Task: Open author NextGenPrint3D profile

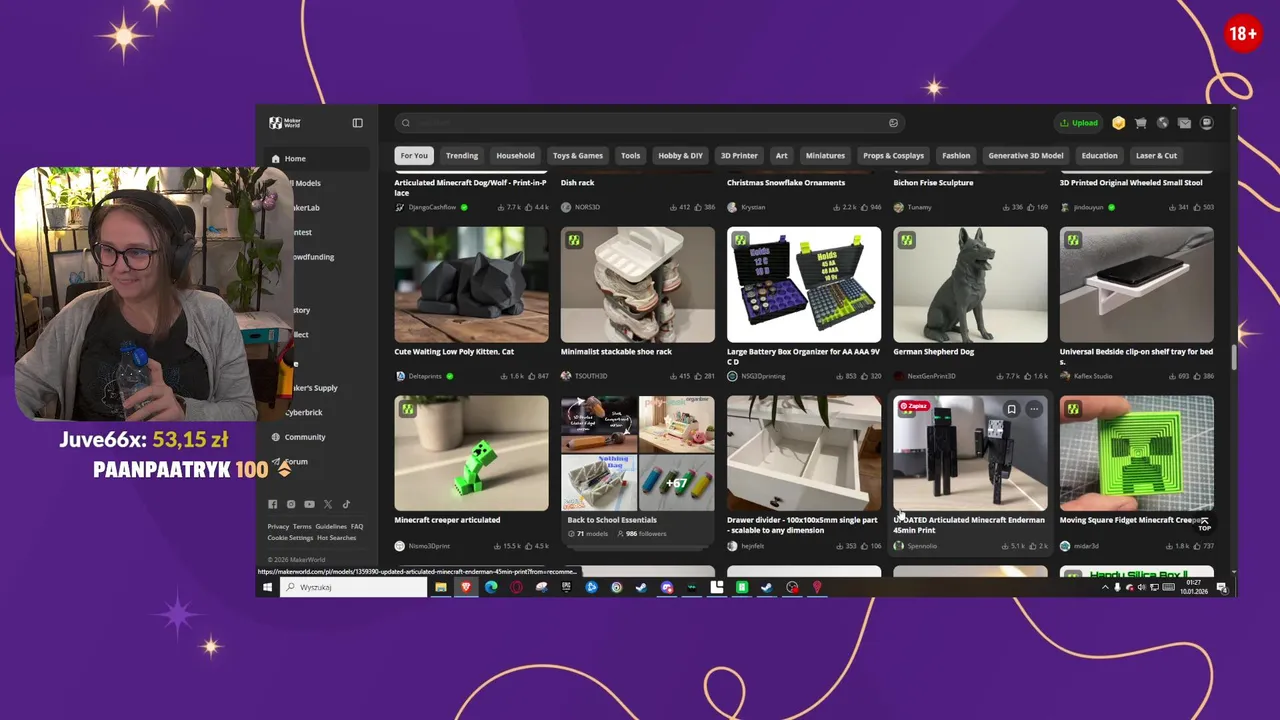Action: tap(924, 376)
